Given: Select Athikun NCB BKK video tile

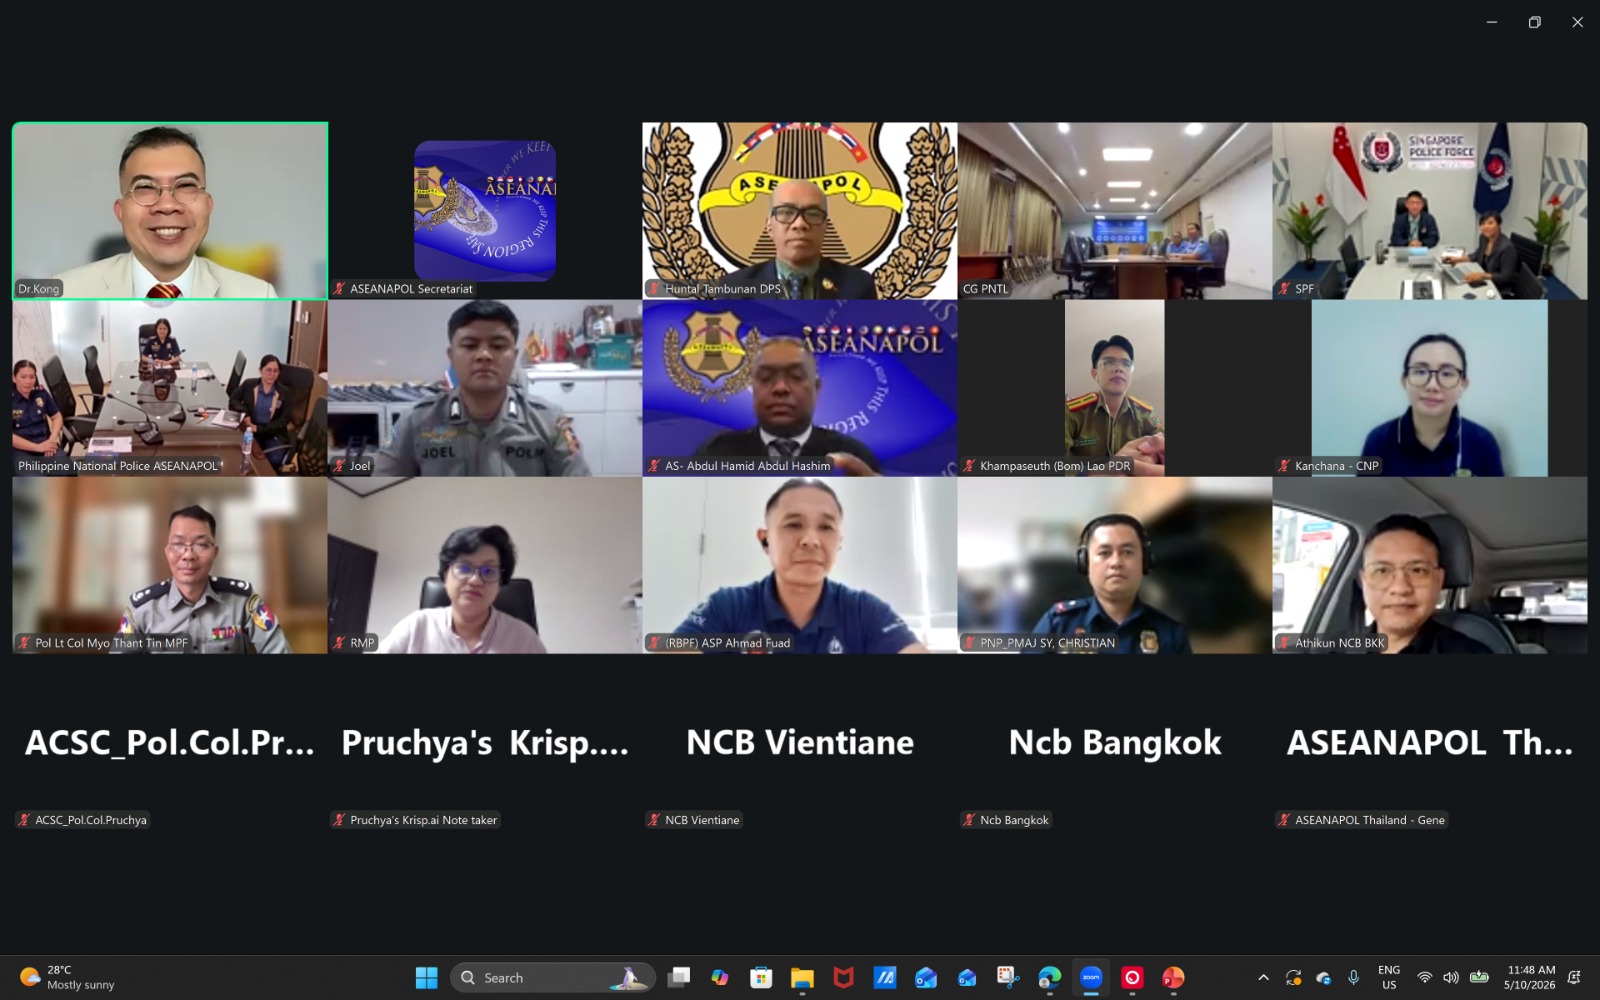Looking at the screenshot, I should click(x=1430, y=565).
